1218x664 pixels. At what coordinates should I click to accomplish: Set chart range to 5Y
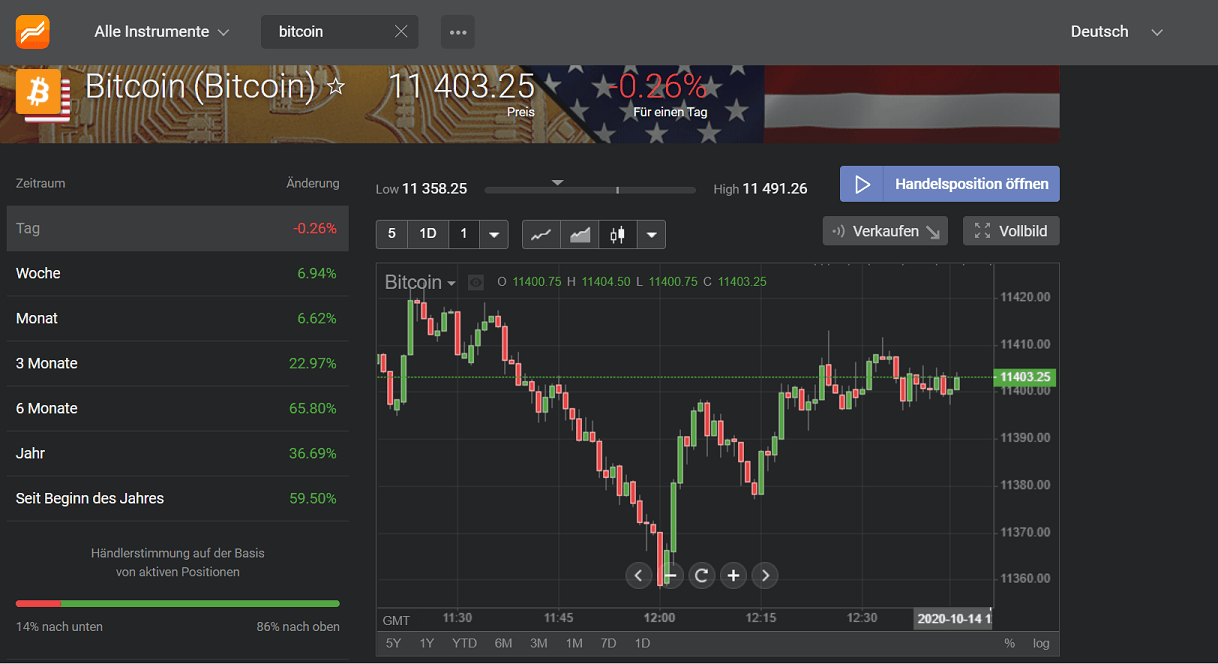[x=393, y=643]
